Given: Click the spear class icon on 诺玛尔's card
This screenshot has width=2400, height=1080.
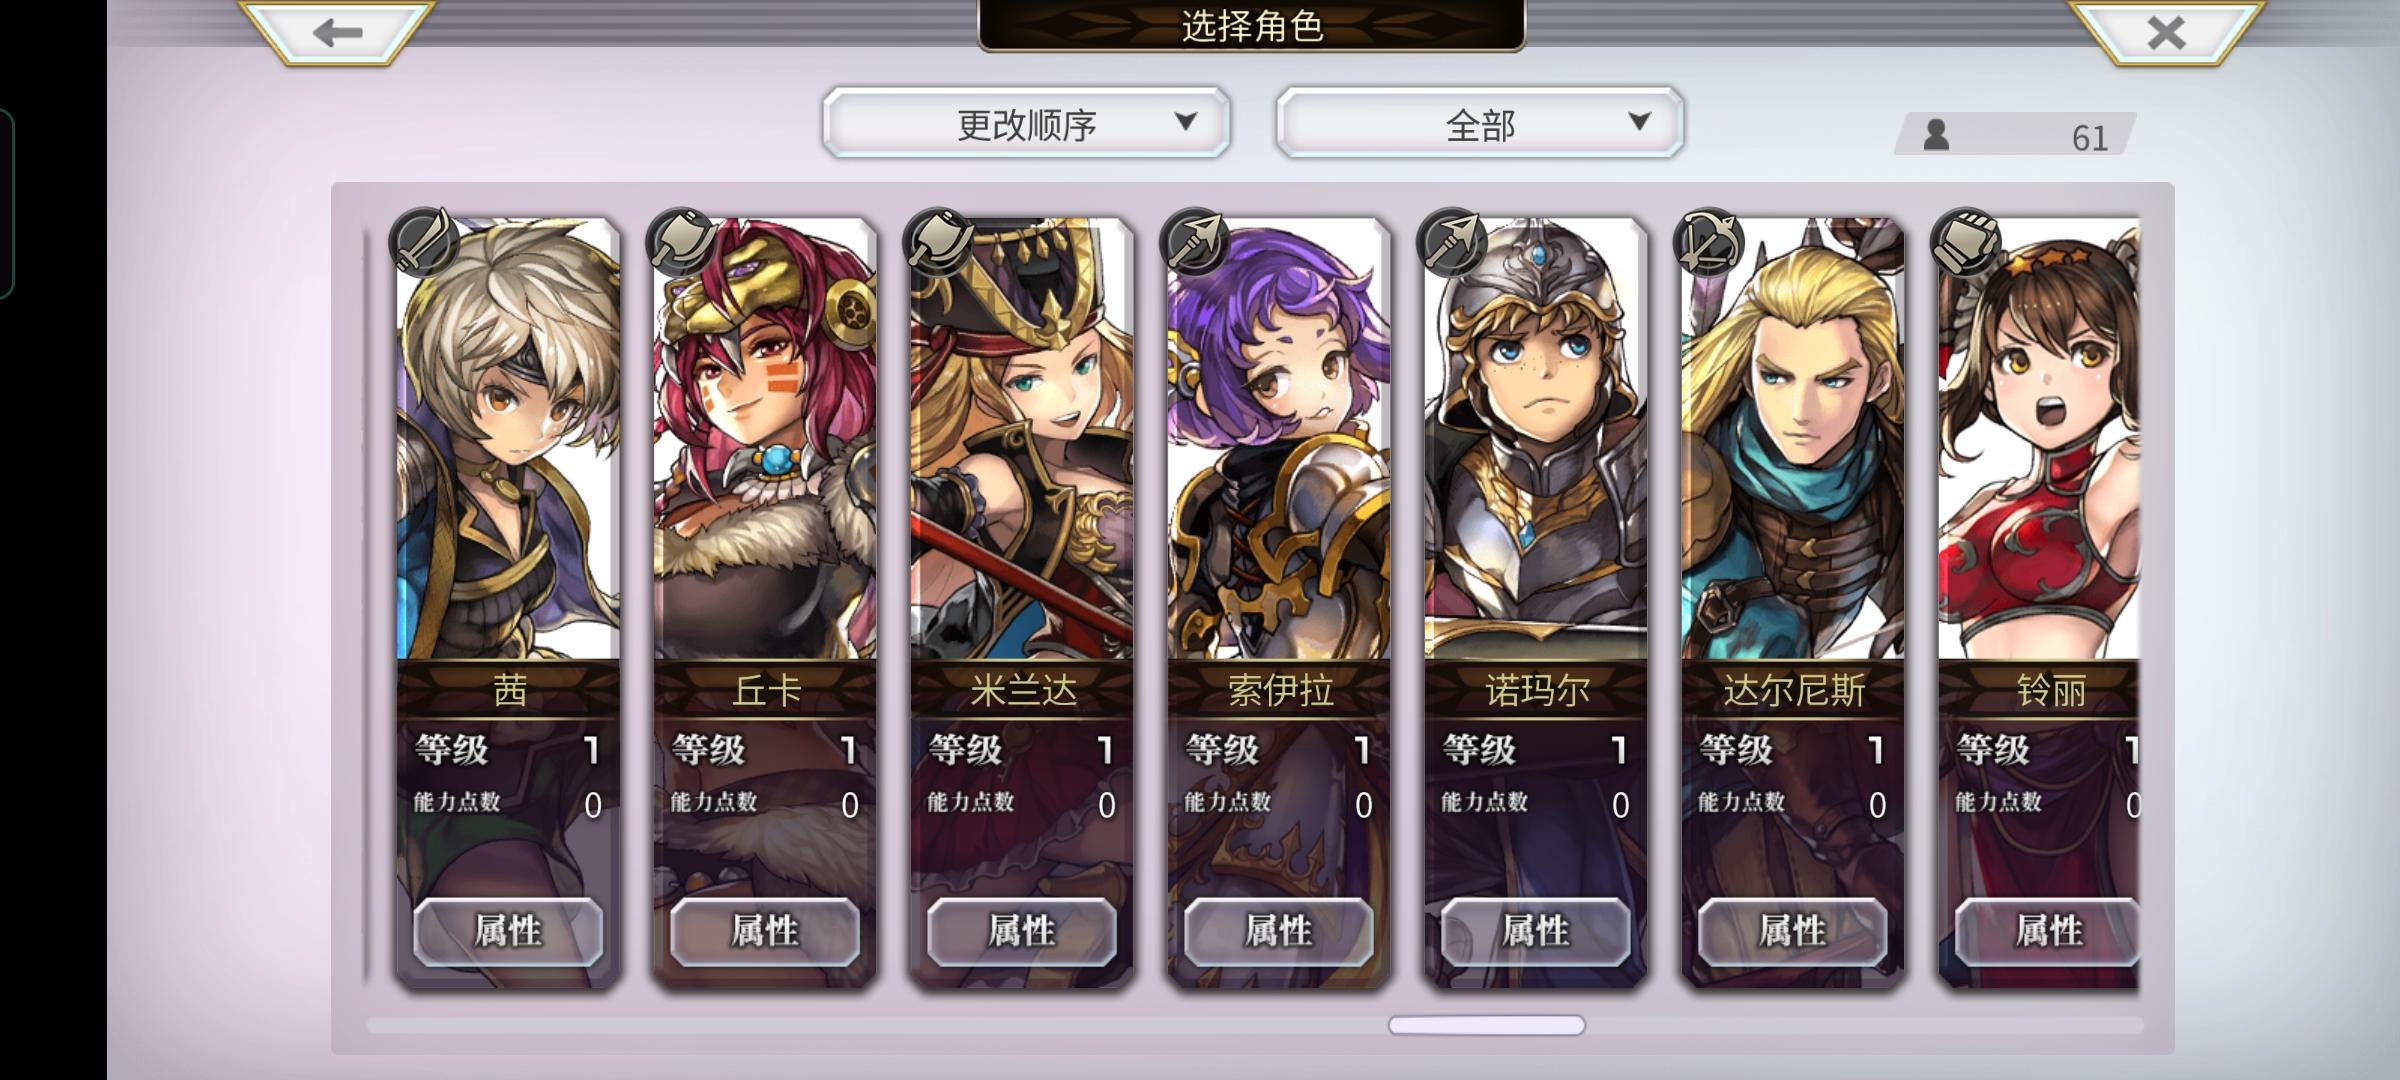Looking at the screenshot, I should (1453, 242).
